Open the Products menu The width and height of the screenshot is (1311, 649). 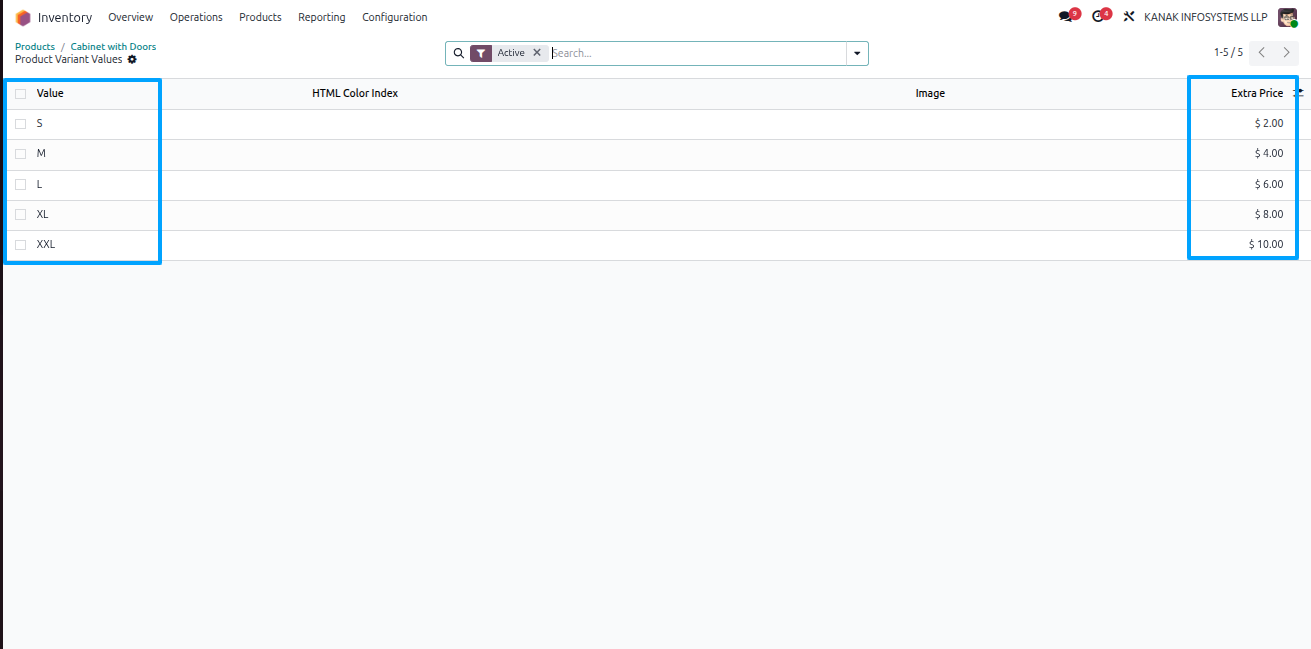click(x=260, y=17)
